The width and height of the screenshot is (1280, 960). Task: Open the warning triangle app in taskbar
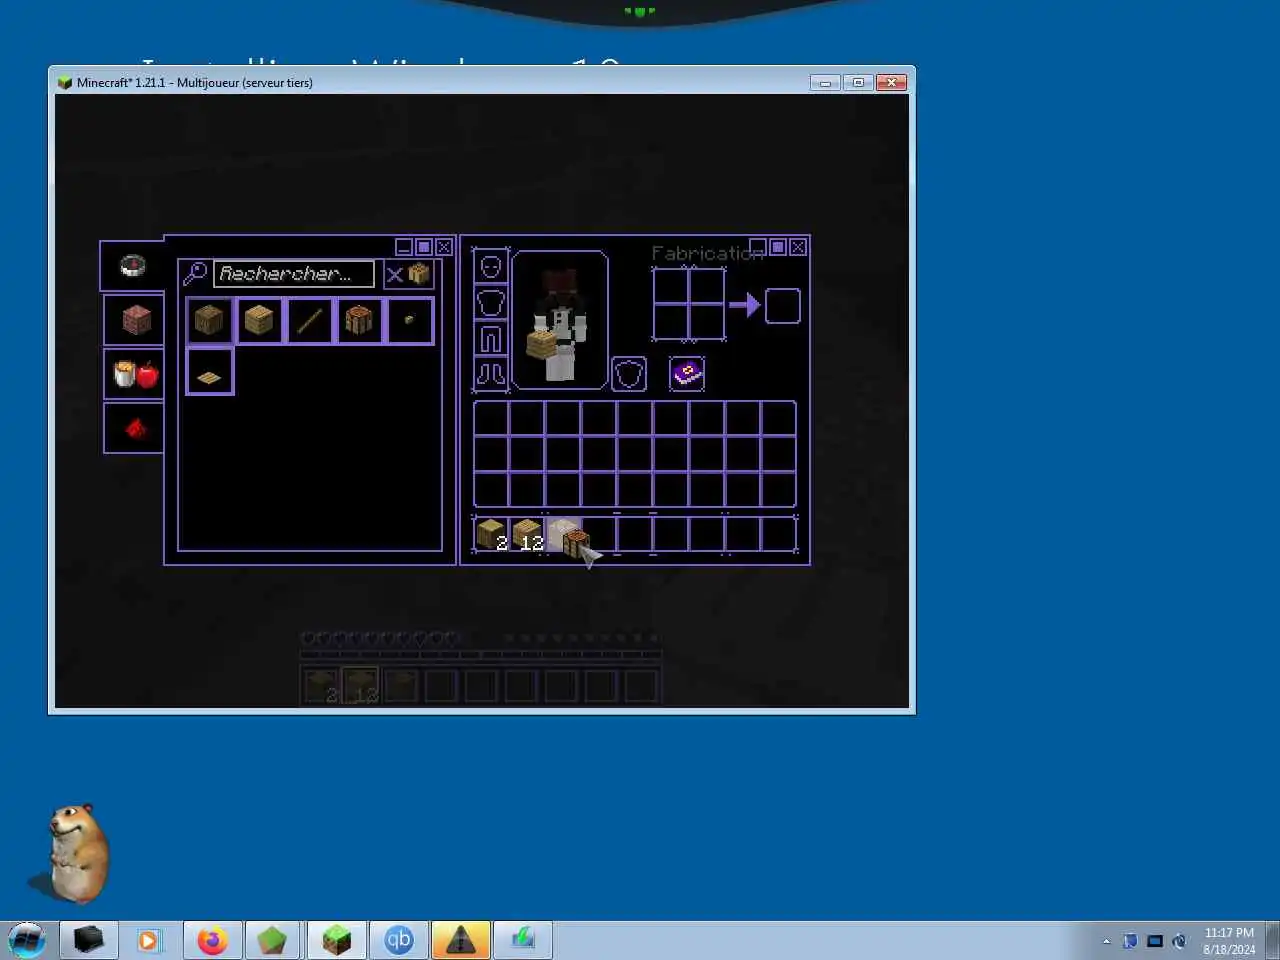tap(461, 941)
